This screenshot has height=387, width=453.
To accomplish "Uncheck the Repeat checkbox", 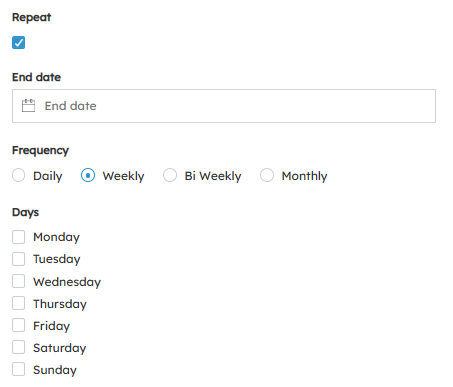I will [18, 43].
